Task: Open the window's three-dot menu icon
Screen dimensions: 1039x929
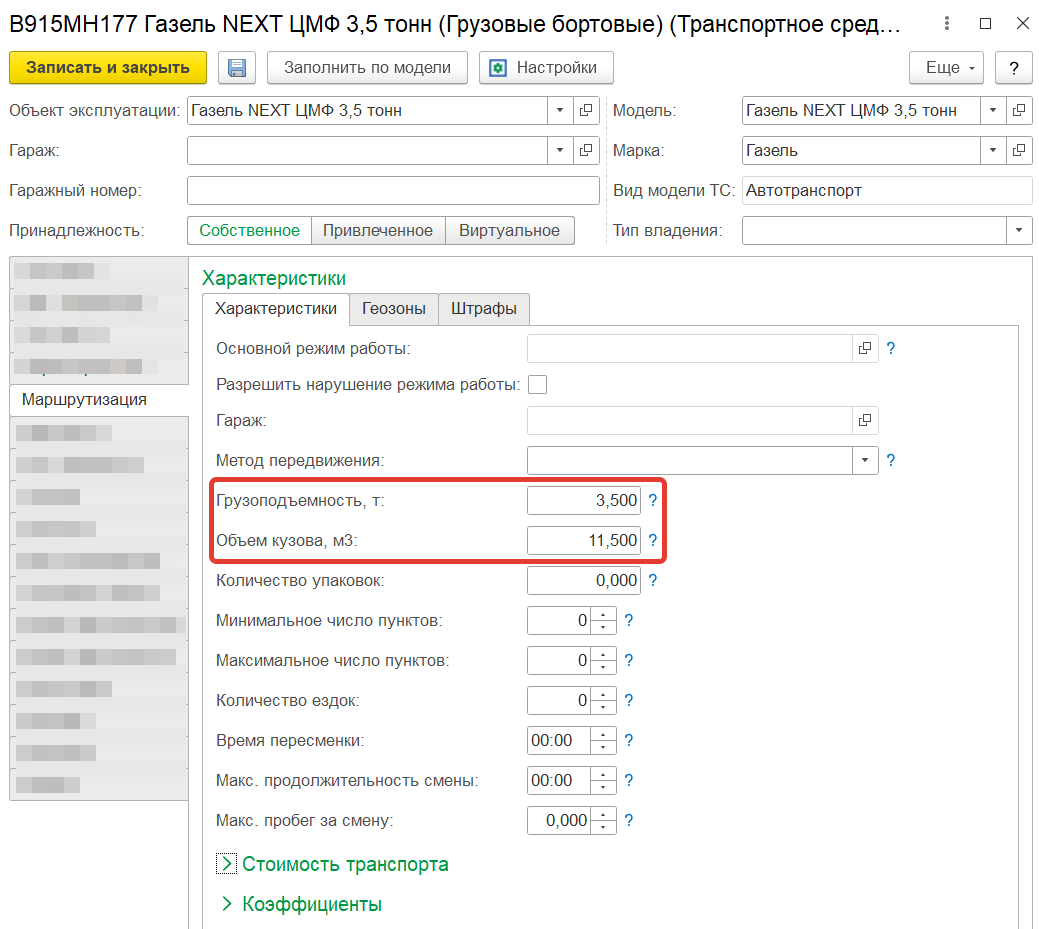Action: pos(947,24)
